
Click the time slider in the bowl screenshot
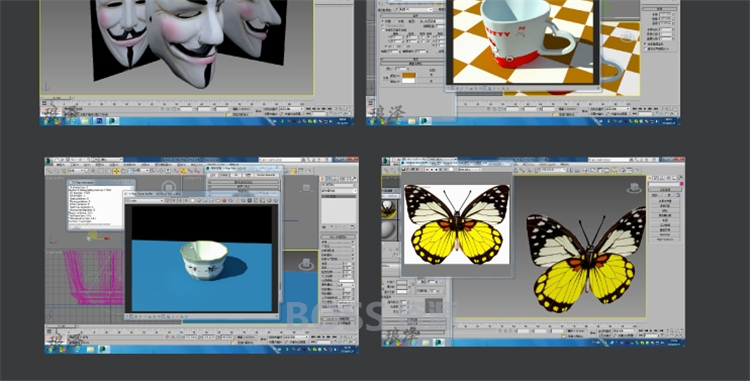(x=60, y=327)
